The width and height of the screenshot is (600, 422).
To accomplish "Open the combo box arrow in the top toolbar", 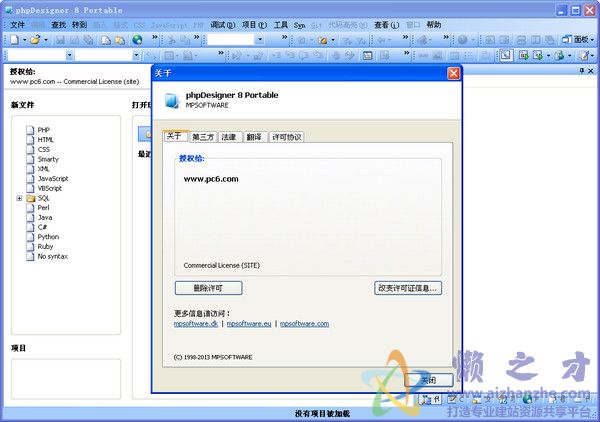I will [x=260, y=39].
